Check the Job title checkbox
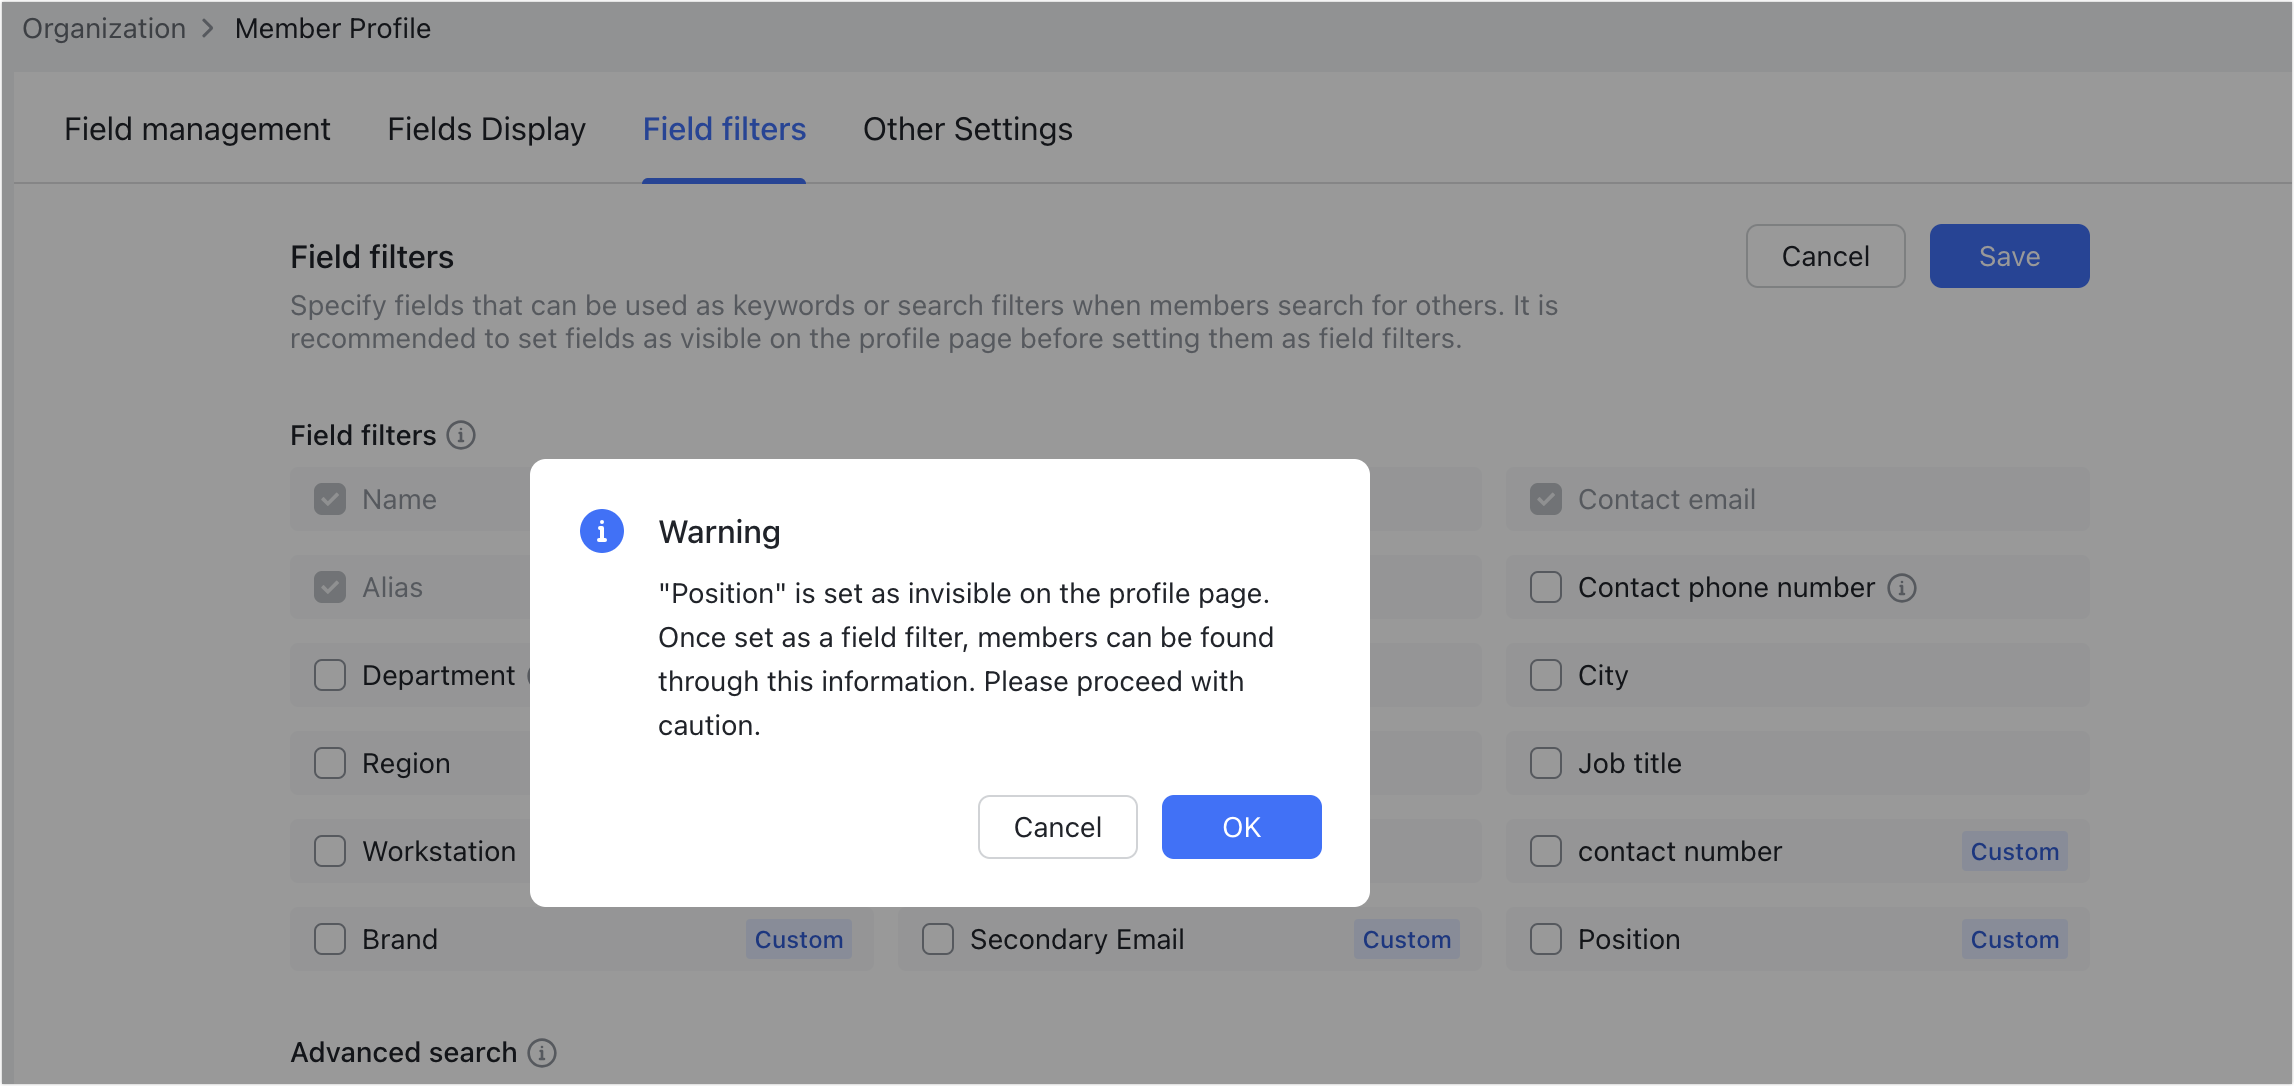This screenshot has height=1086, width=2294. pyautogui.click(x=1545, y=763)
